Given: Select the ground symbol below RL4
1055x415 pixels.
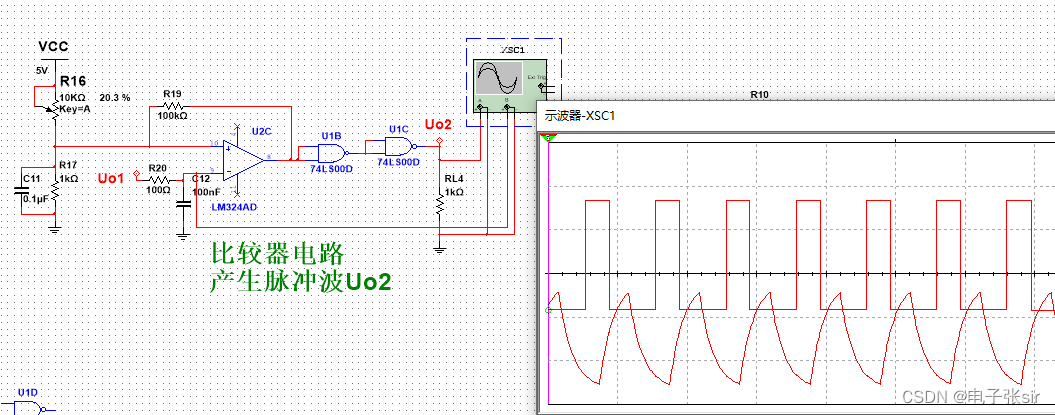Looking at the screenshot, I should click(x=439, y=250).
